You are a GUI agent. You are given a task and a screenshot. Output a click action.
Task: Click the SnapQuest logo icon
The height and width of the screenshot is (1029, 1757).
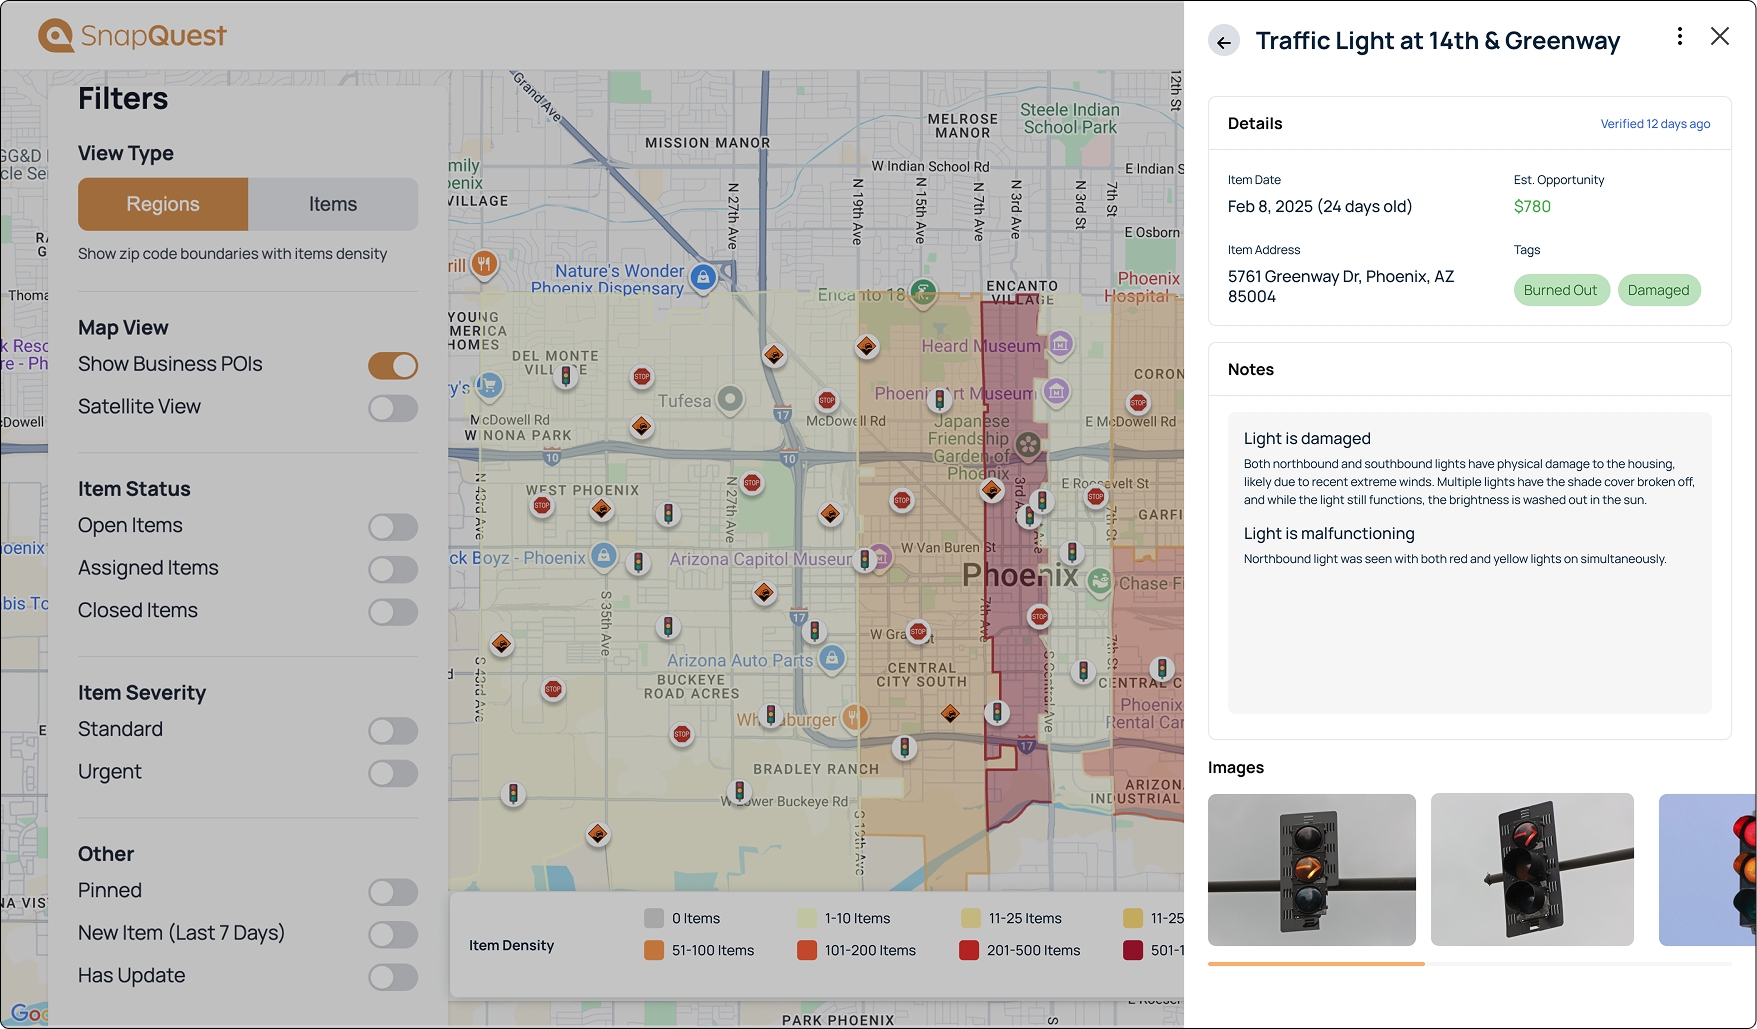56,36
